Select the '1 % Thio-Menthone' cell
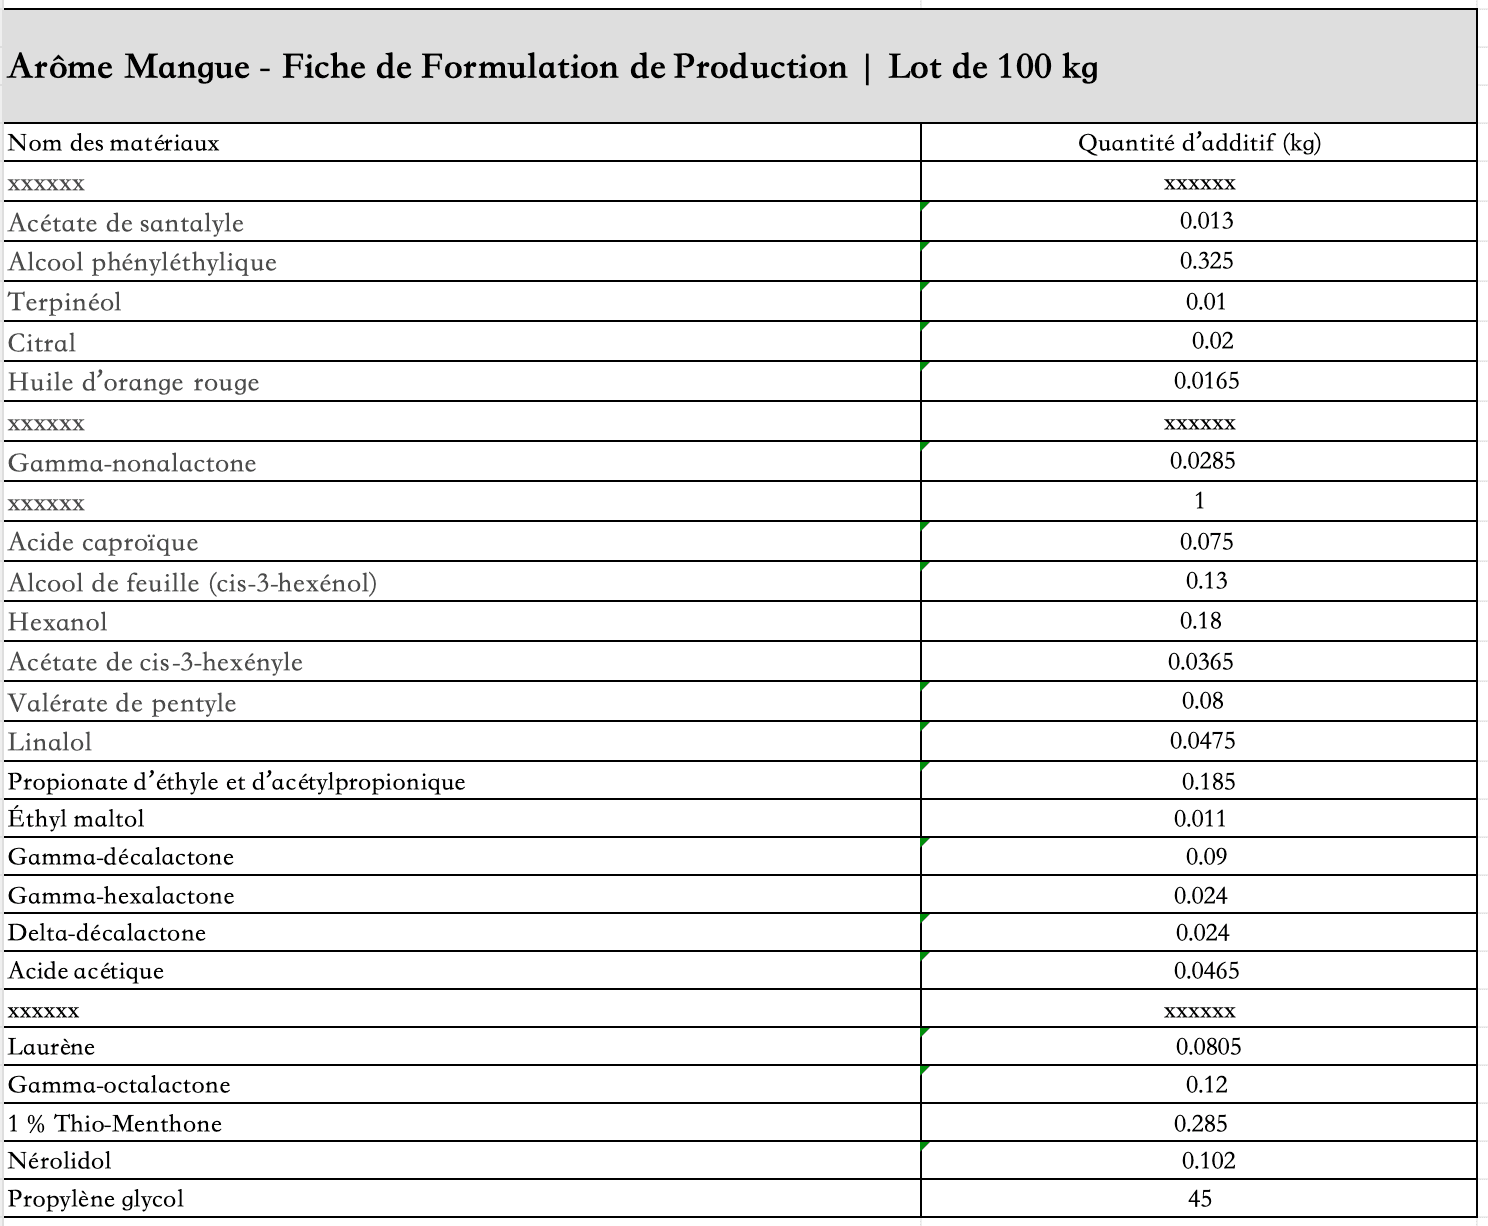1488x1226 pixels. coord(461,1123)
